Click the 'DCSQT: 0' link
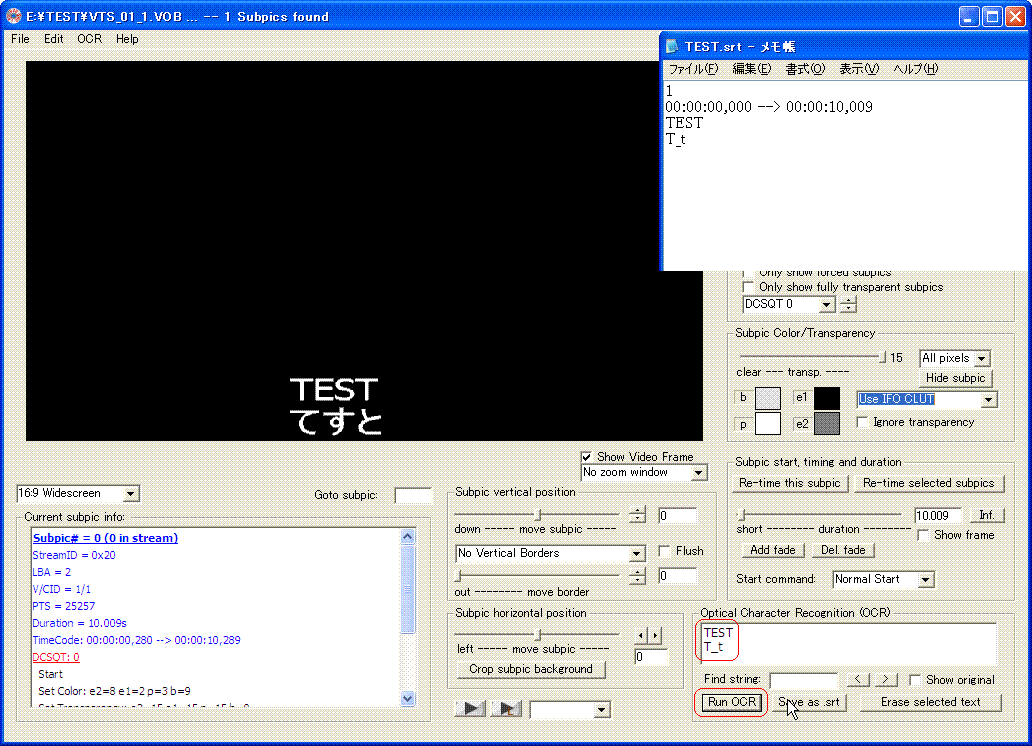The width and height of the screenshot is (1032, 746). (x=56, y=657)
